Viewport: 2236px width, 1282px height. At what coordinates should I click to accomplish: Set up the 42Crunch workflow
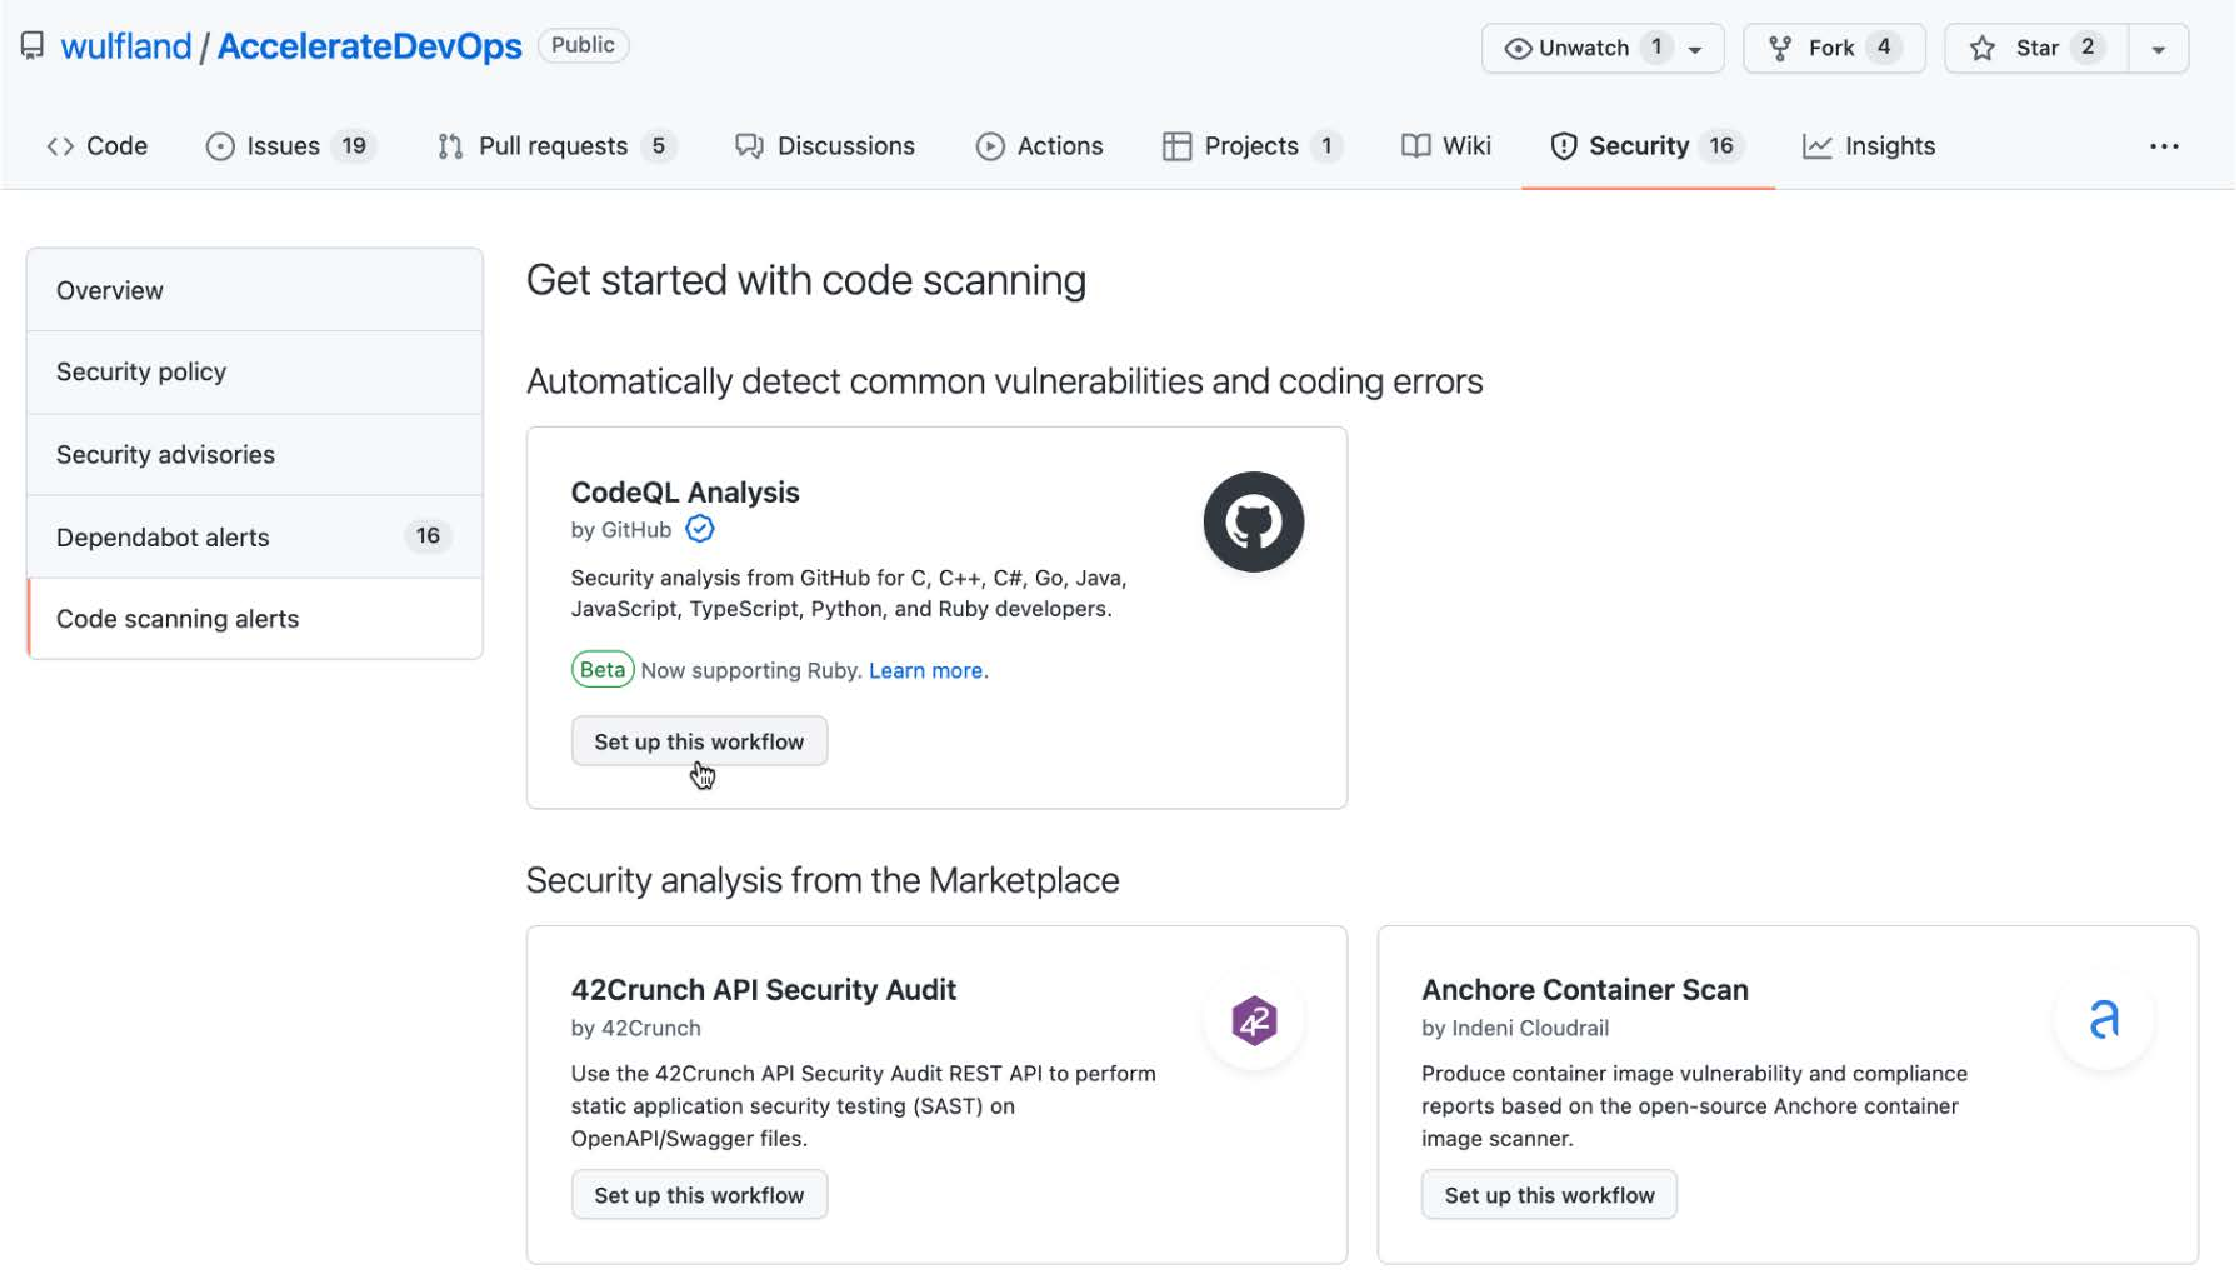(699, 1195)
